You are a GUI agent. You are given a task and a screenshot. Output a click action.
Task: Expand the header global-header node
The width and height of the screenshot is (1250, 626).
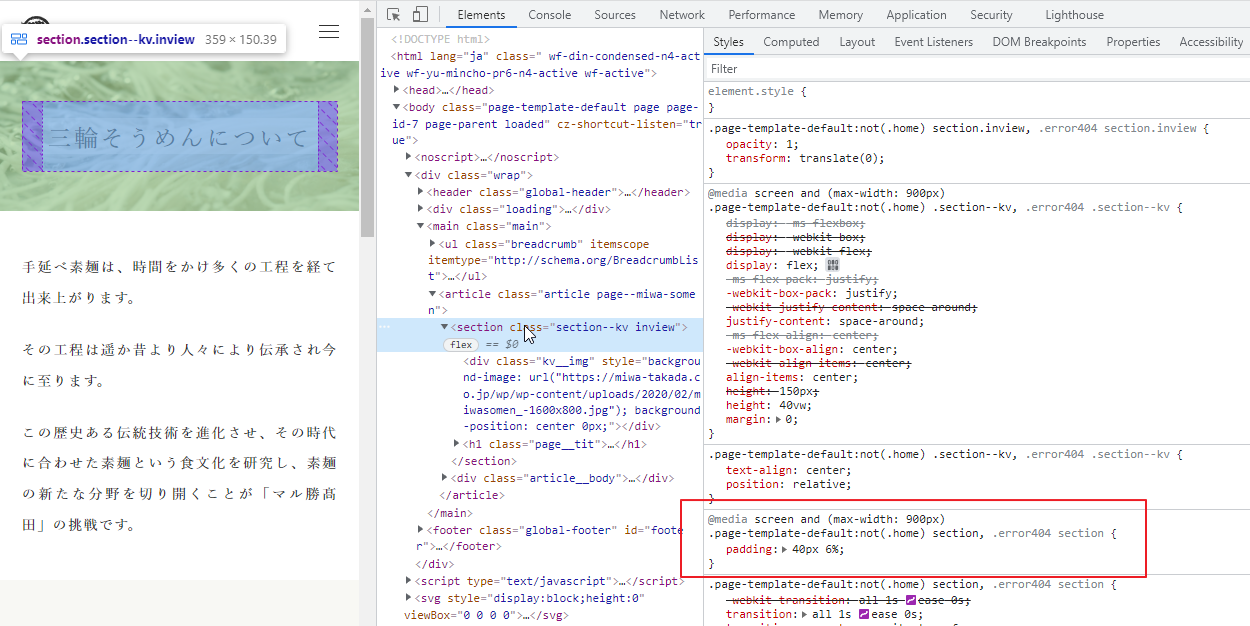(421, 192)
